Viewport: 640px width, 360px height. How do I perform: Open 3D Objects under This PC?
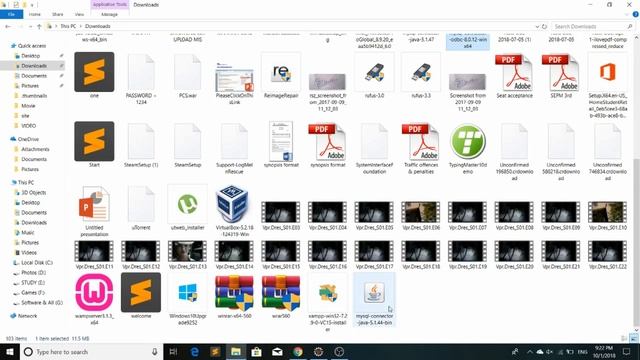(33, 193)
